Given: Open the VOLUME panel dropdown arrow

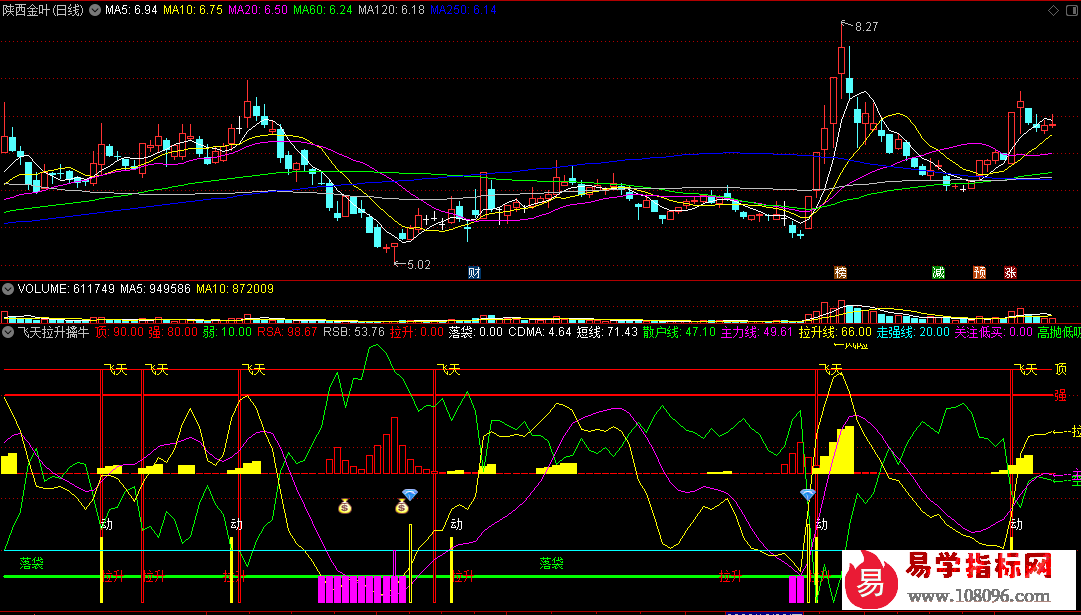Looking at the screenshot, I should [9, 289].
